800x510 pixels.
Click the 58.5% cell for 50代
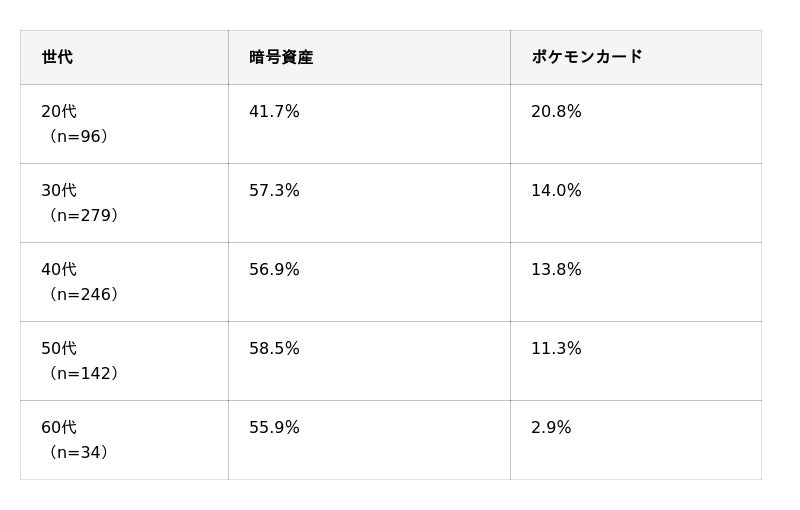click(x=274, y=349)
